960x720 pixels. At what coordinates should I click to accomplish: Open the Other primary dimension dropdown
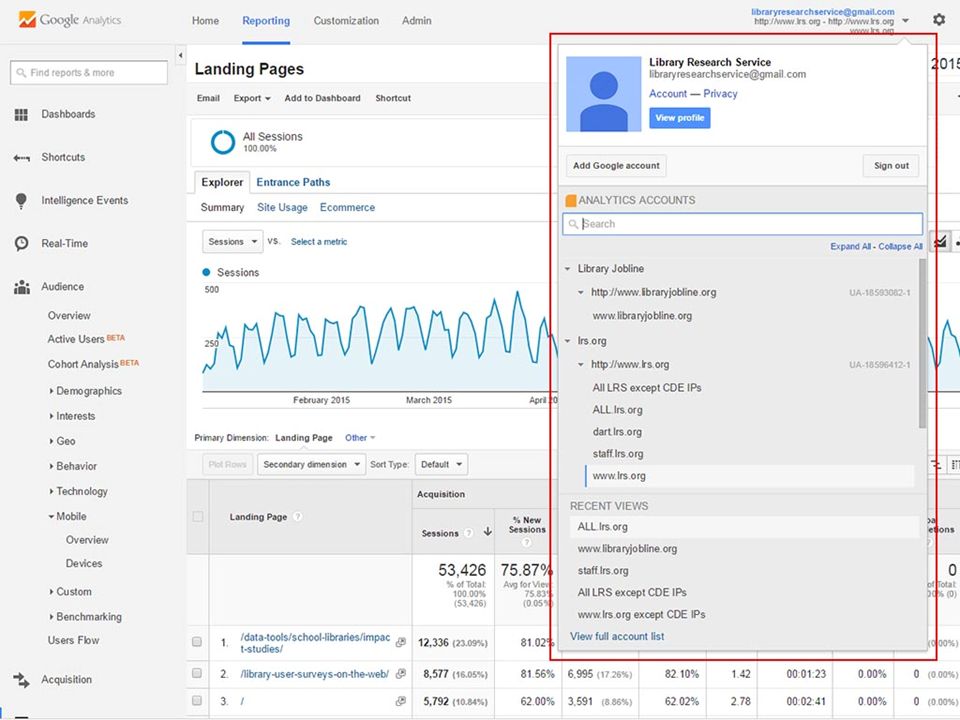tap(360, 438)
